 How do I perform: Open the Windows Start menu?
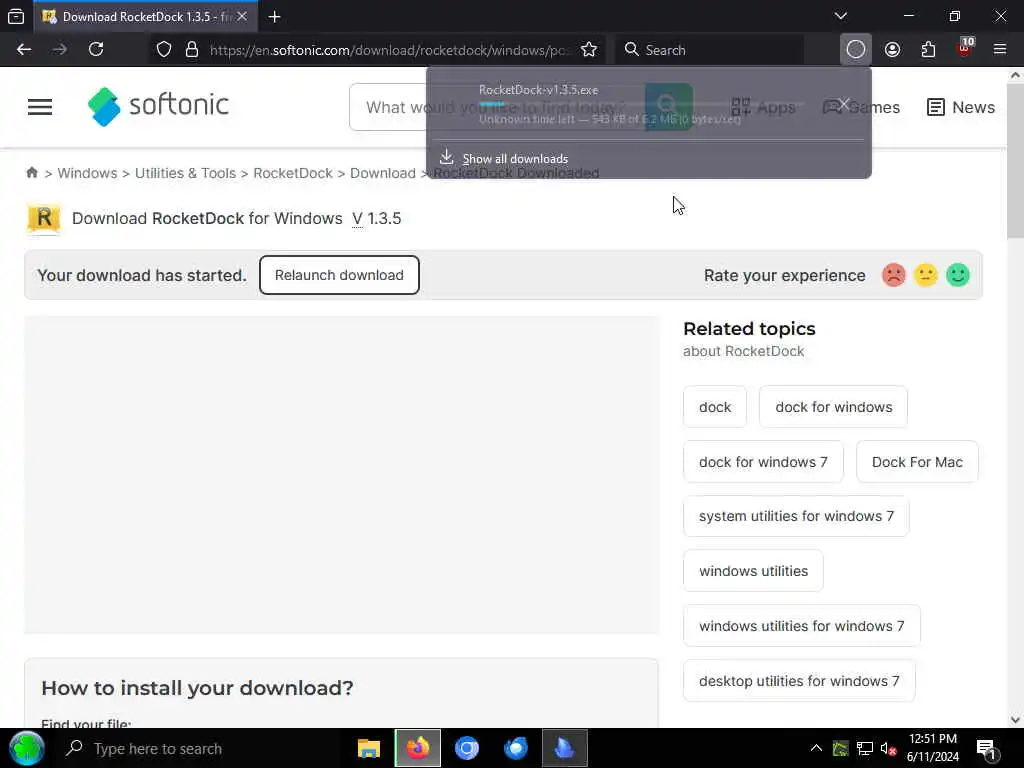(26, 748)
